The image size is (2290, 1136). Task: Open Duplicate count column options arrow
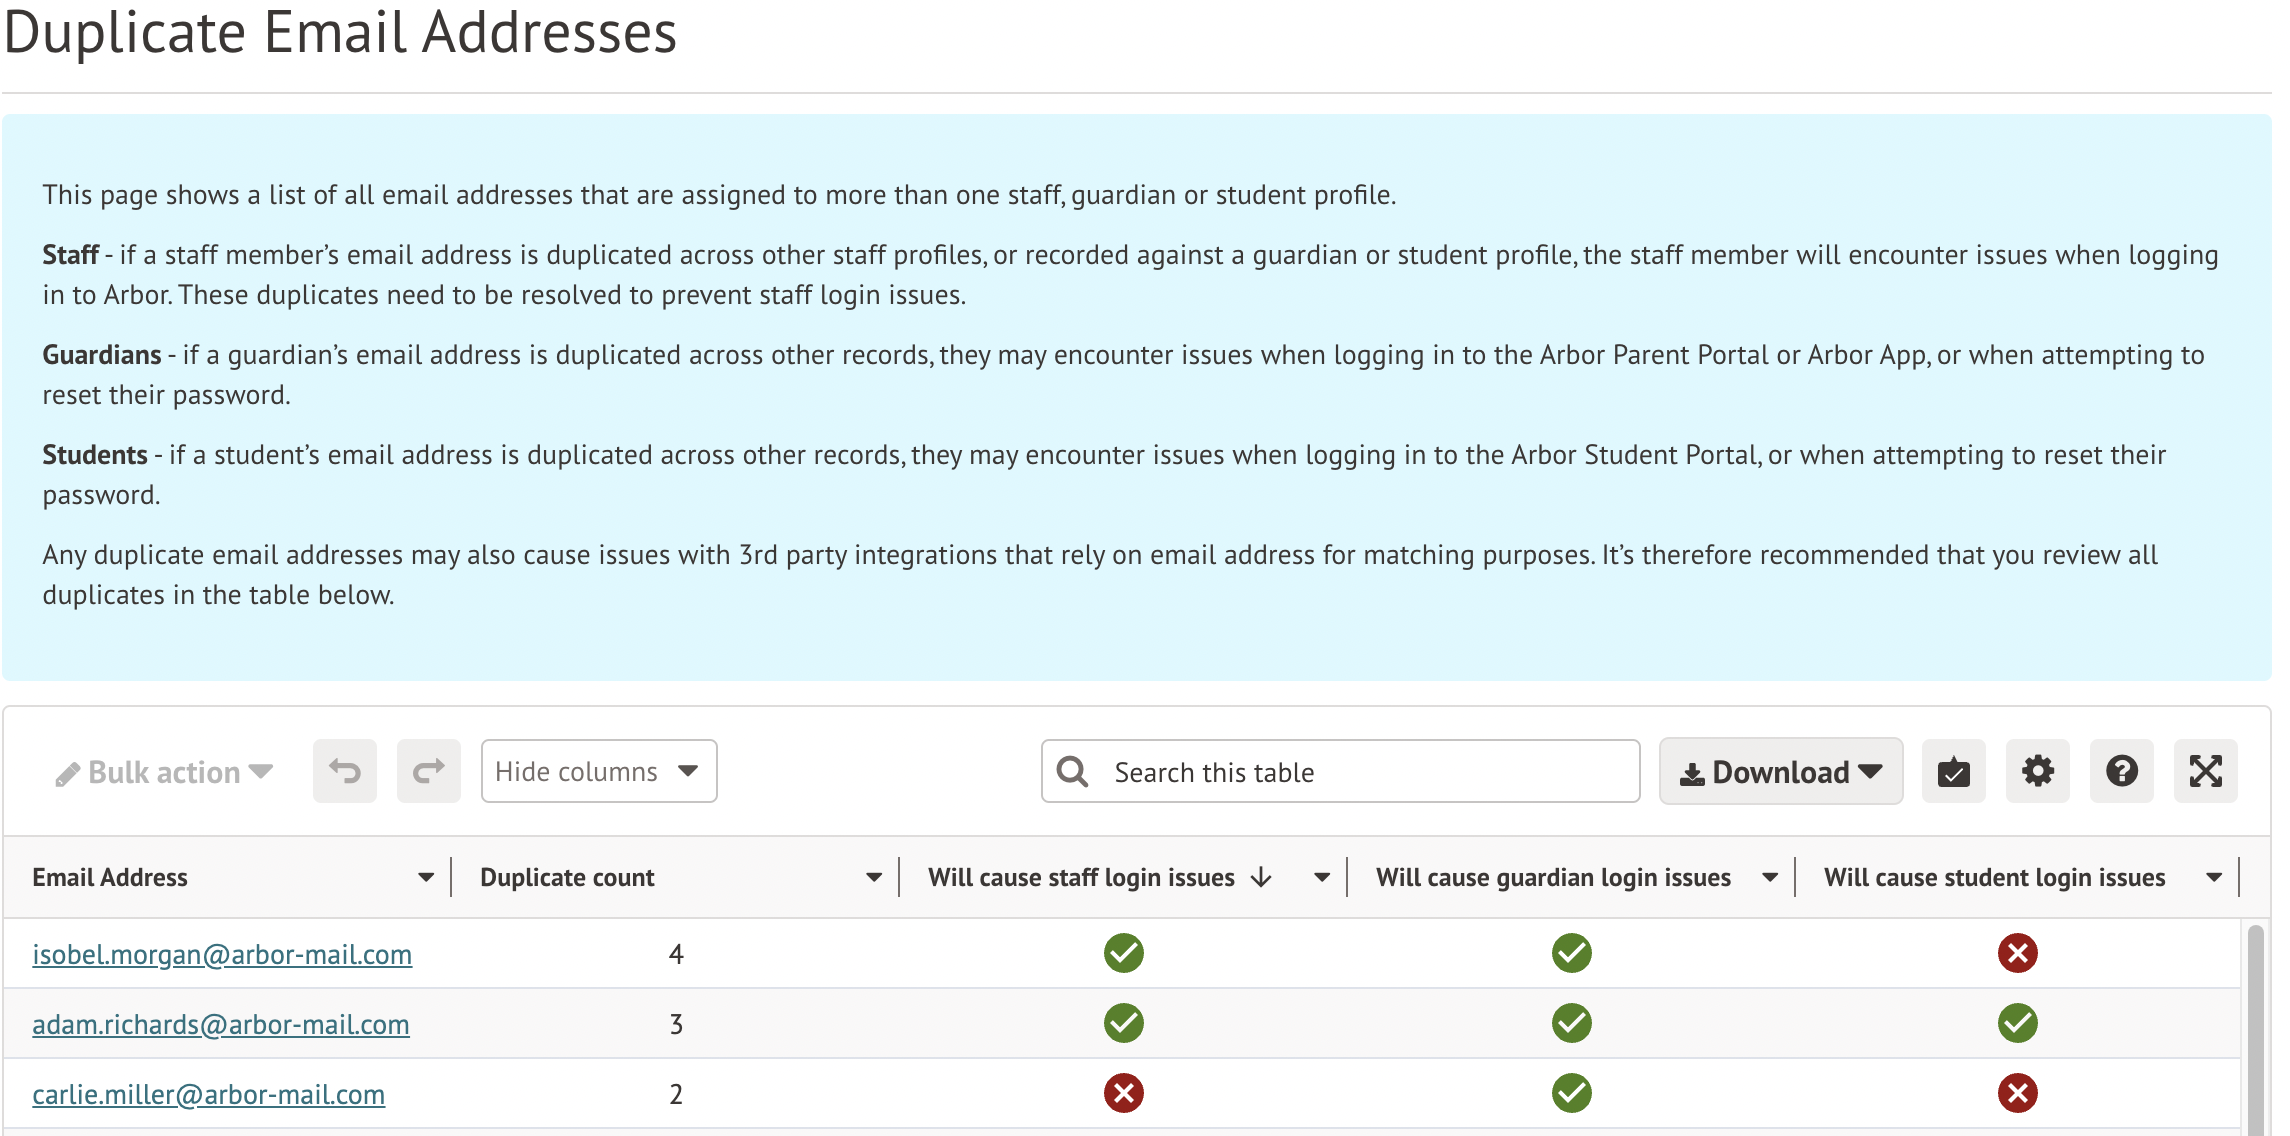click(874, 877)
